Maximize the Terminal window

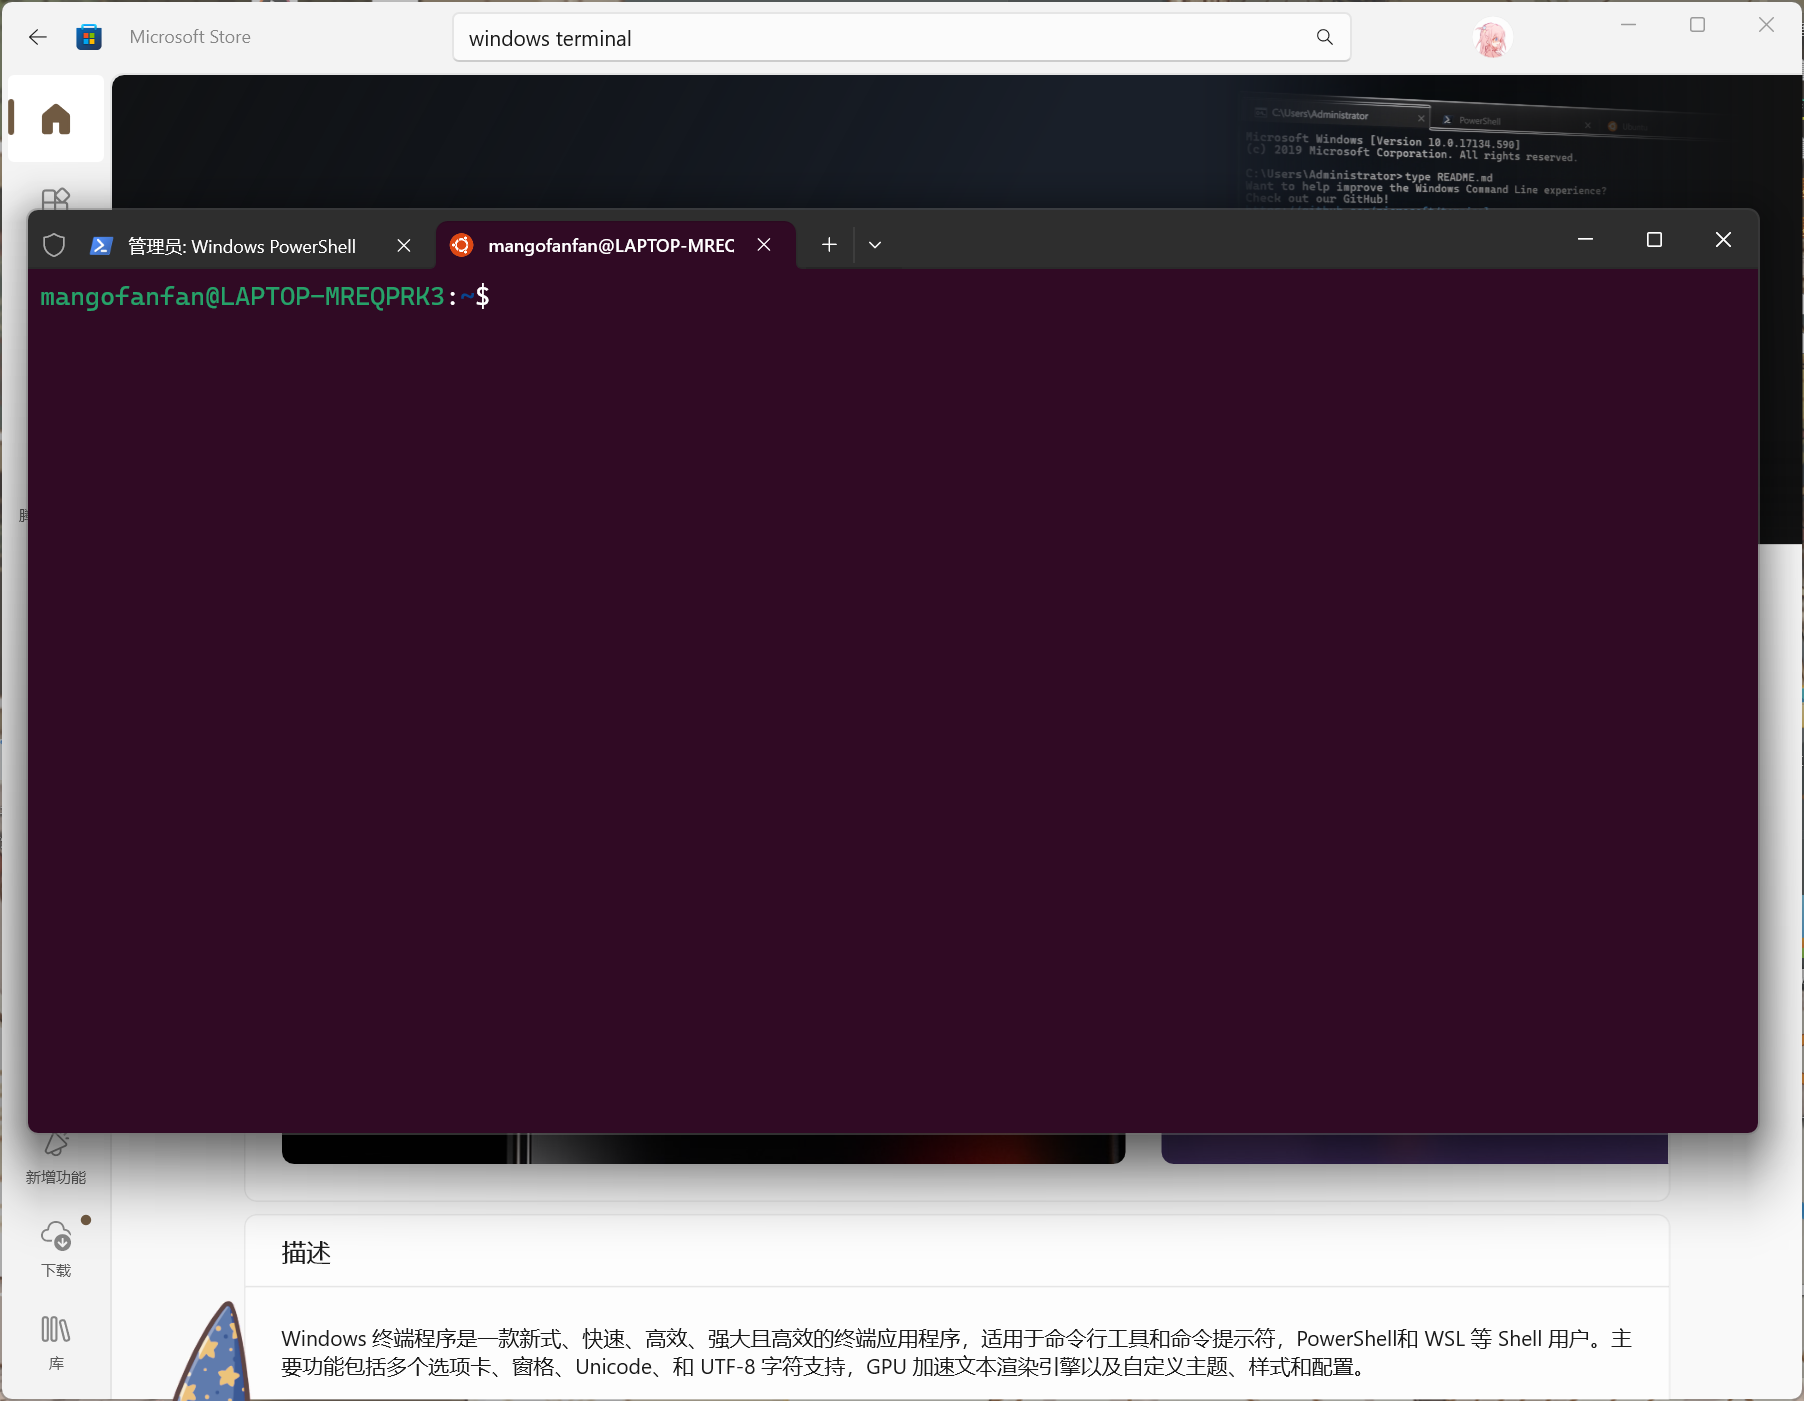pyautogui.click(x=1654, y=239)
